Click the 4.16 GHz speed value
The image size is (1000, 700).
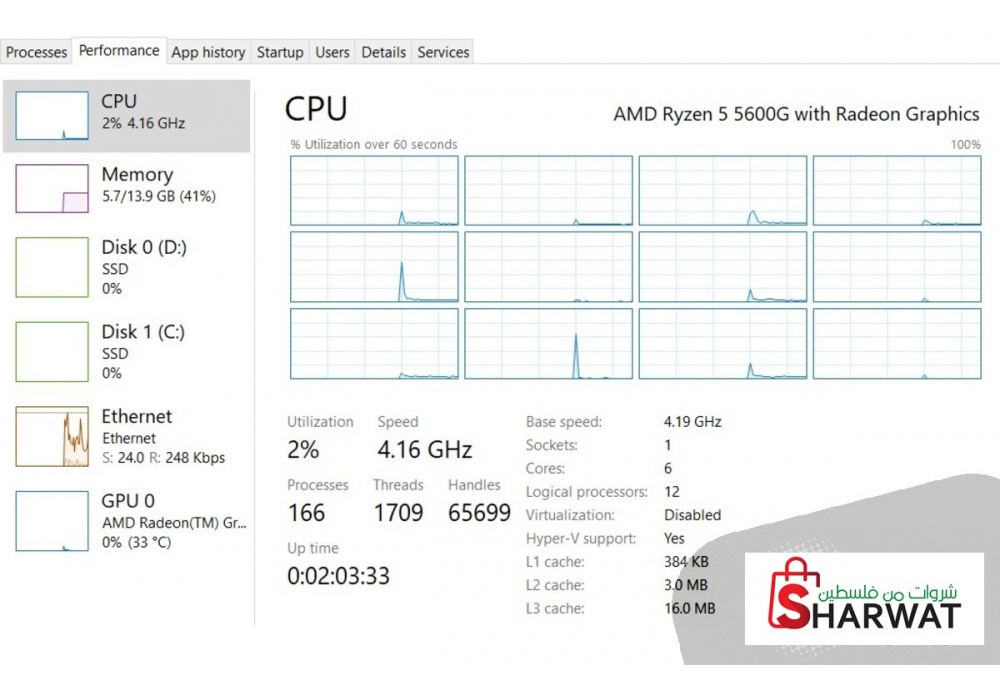click(424, 450)
